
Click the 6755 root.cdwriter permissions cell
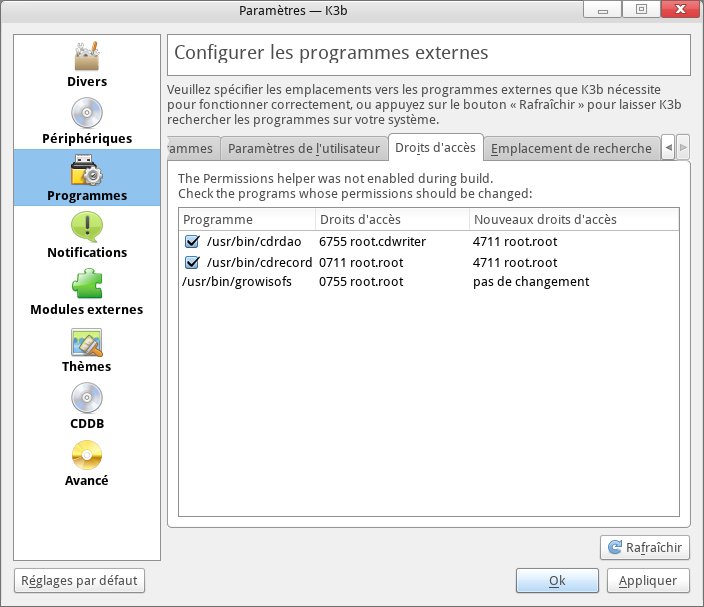click(x=372, y=242)
